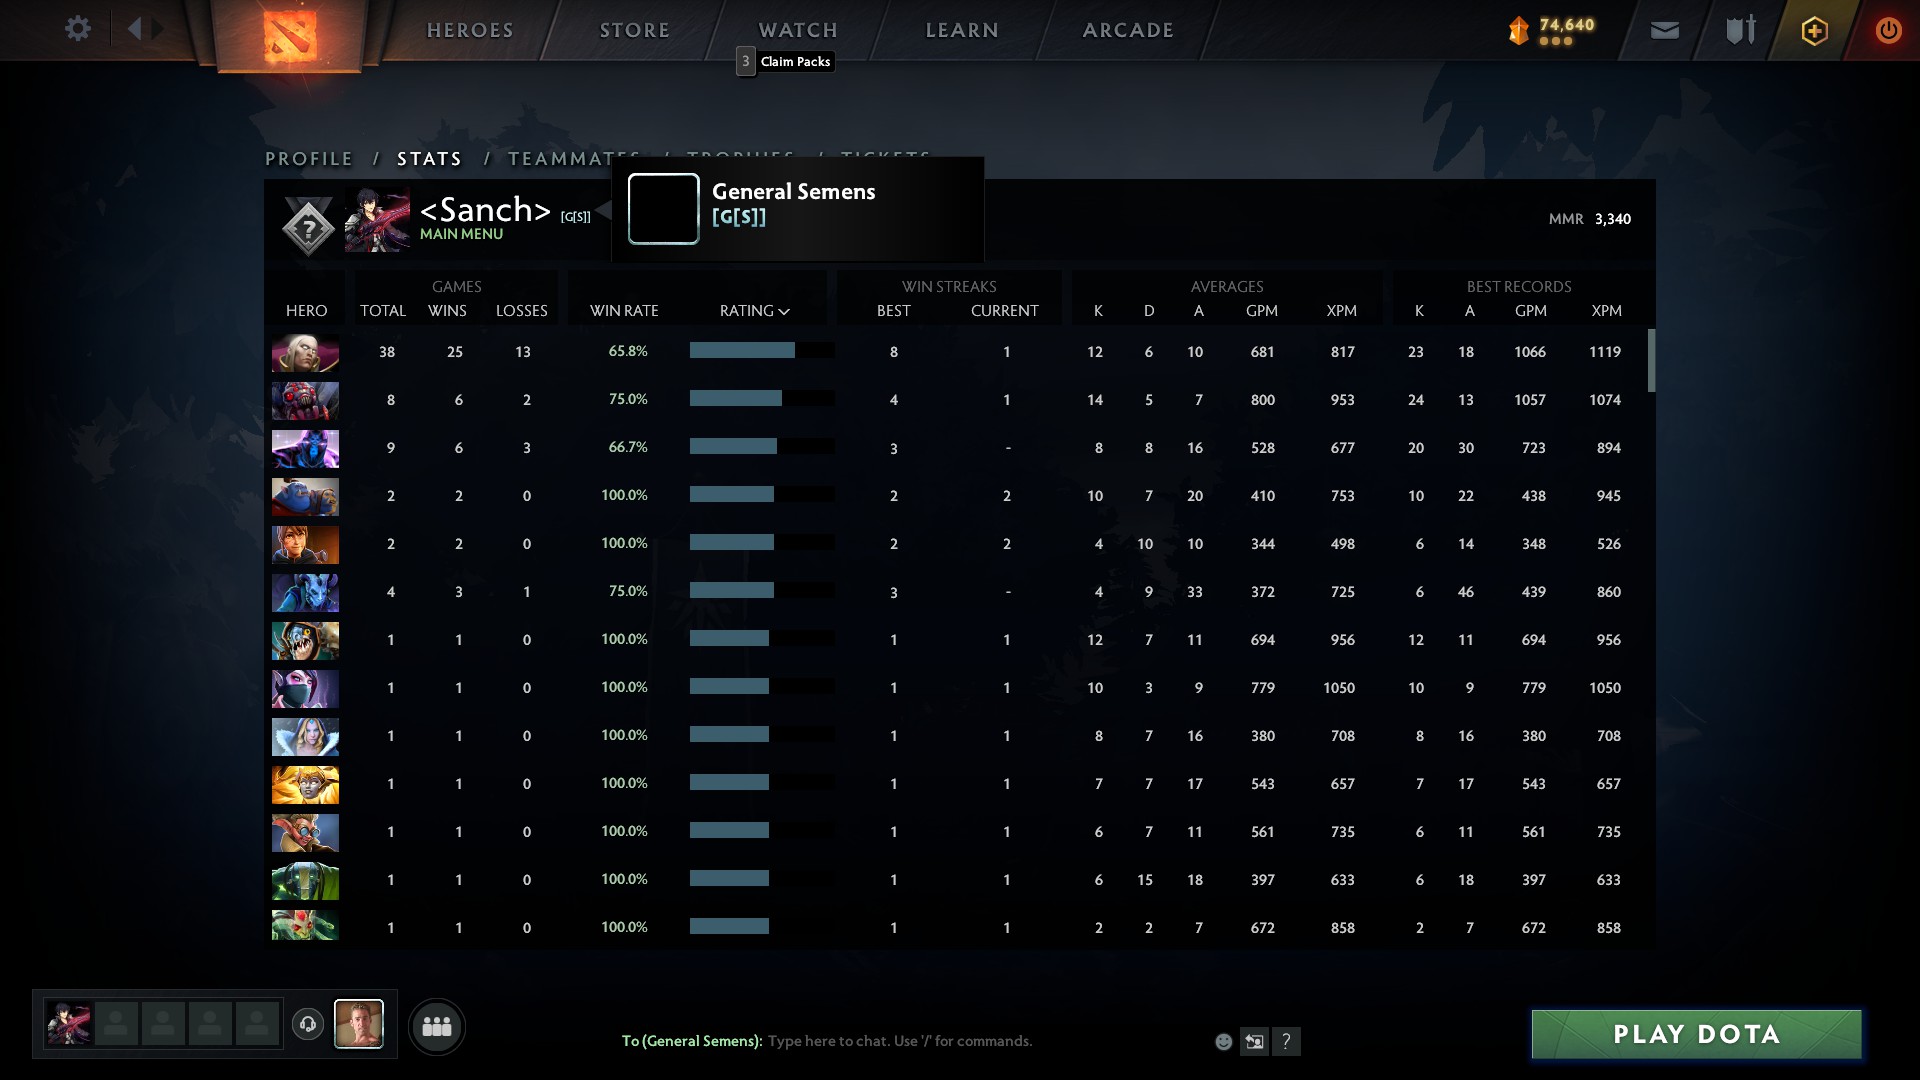Select hero portrait with 4 total games
Viewport: 1920px width, 1080px height.
click(x=305, y=593)
